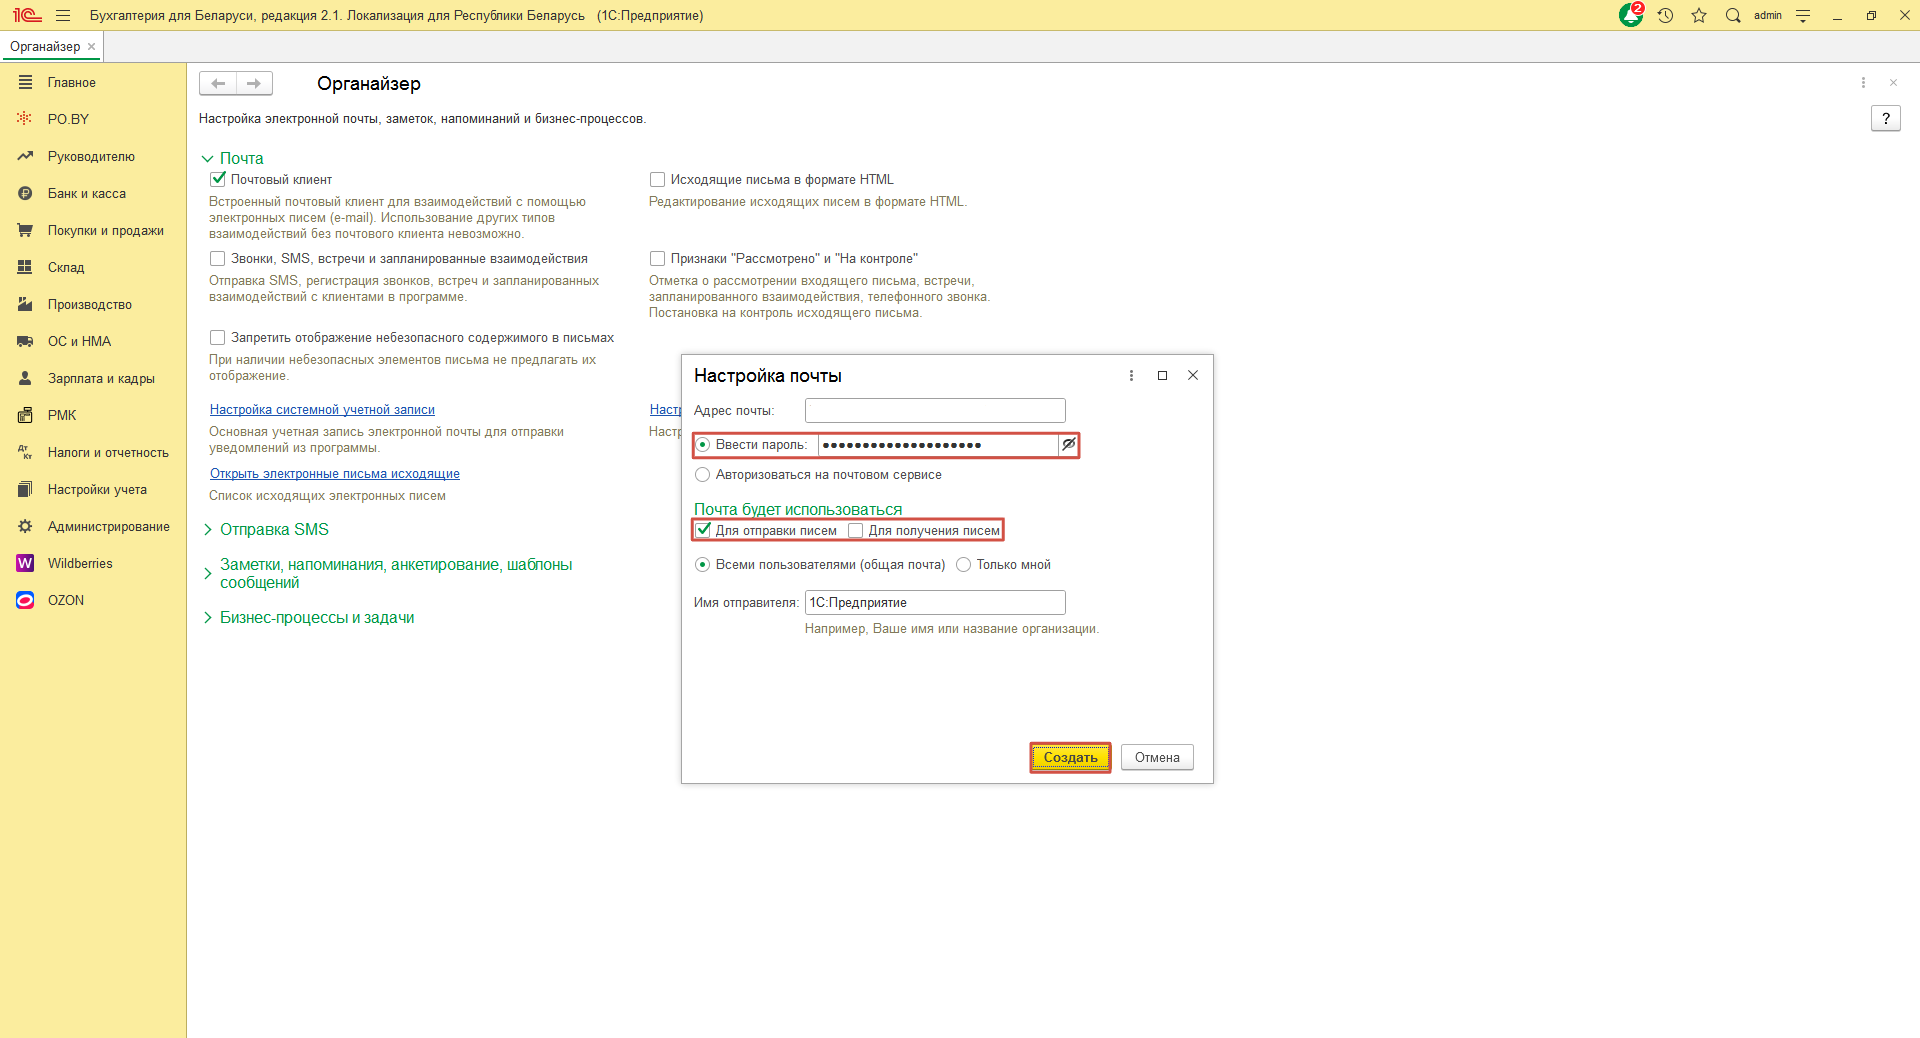Open the history clock icon
Image resolution: width=1920 pixels, height=1038 pixels.
coord(1665,16)
